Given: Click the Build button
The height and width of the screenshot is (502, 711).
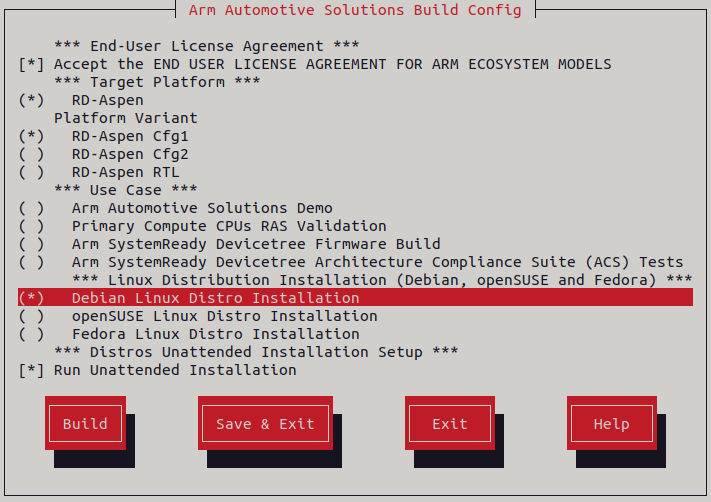Looking at the screenshot, I should (x=85, y=423).
